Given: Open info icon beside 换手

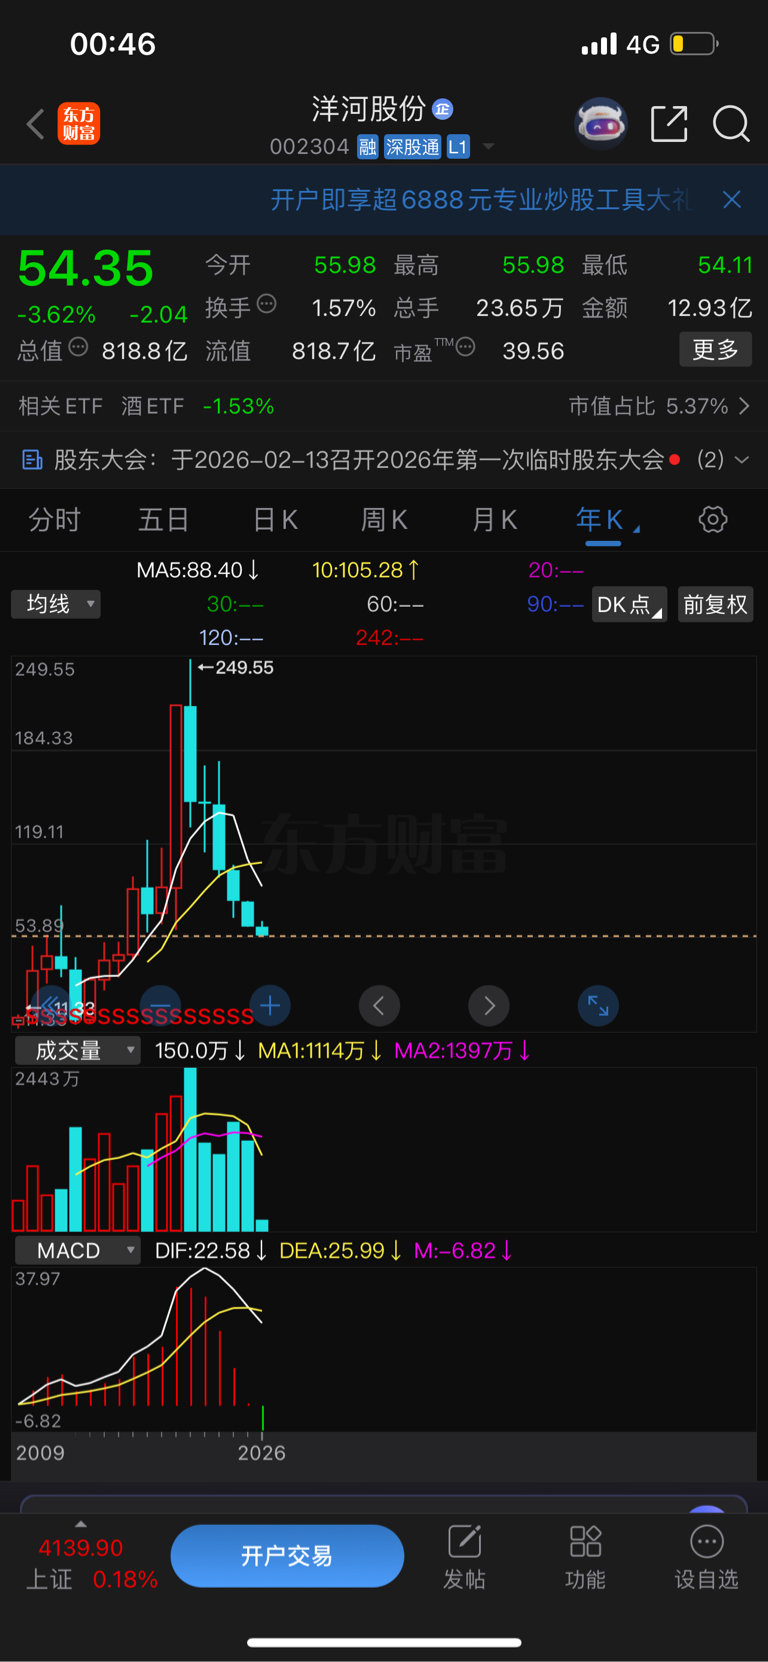Looking at the screenshot, I should 266,304.
